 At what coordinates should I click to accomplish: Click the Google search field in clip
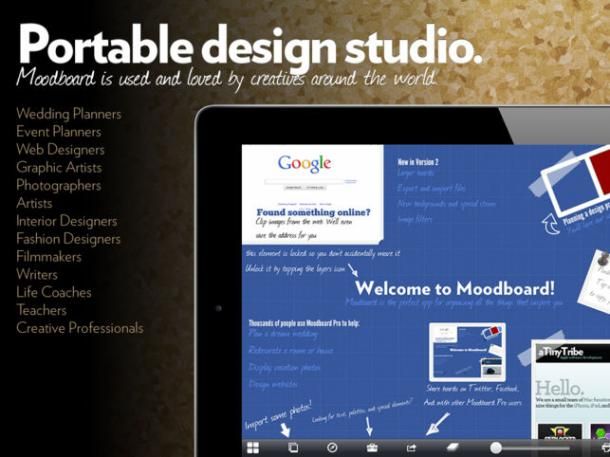tap(305, 181)
